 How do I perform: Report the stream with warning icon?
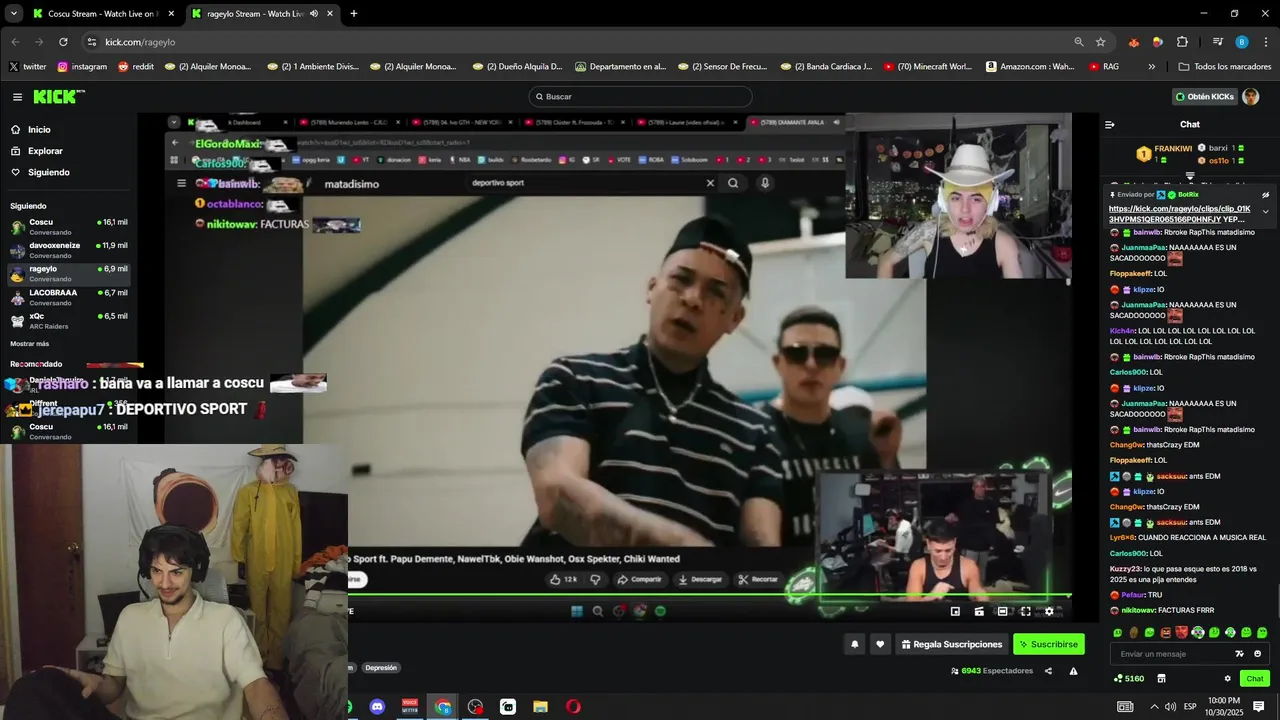click(x=1073, y=671)
